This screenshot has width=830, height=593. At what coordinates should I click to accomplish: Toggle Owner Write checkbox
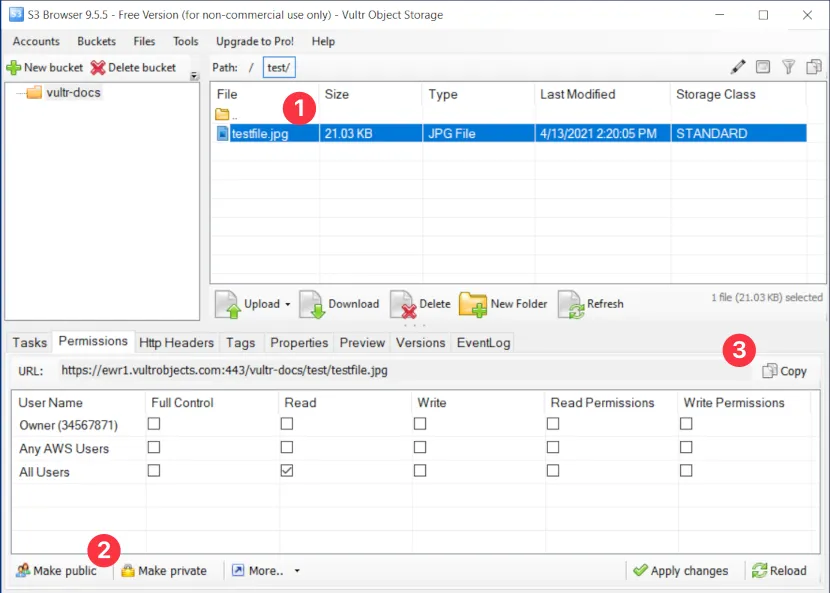420,424
